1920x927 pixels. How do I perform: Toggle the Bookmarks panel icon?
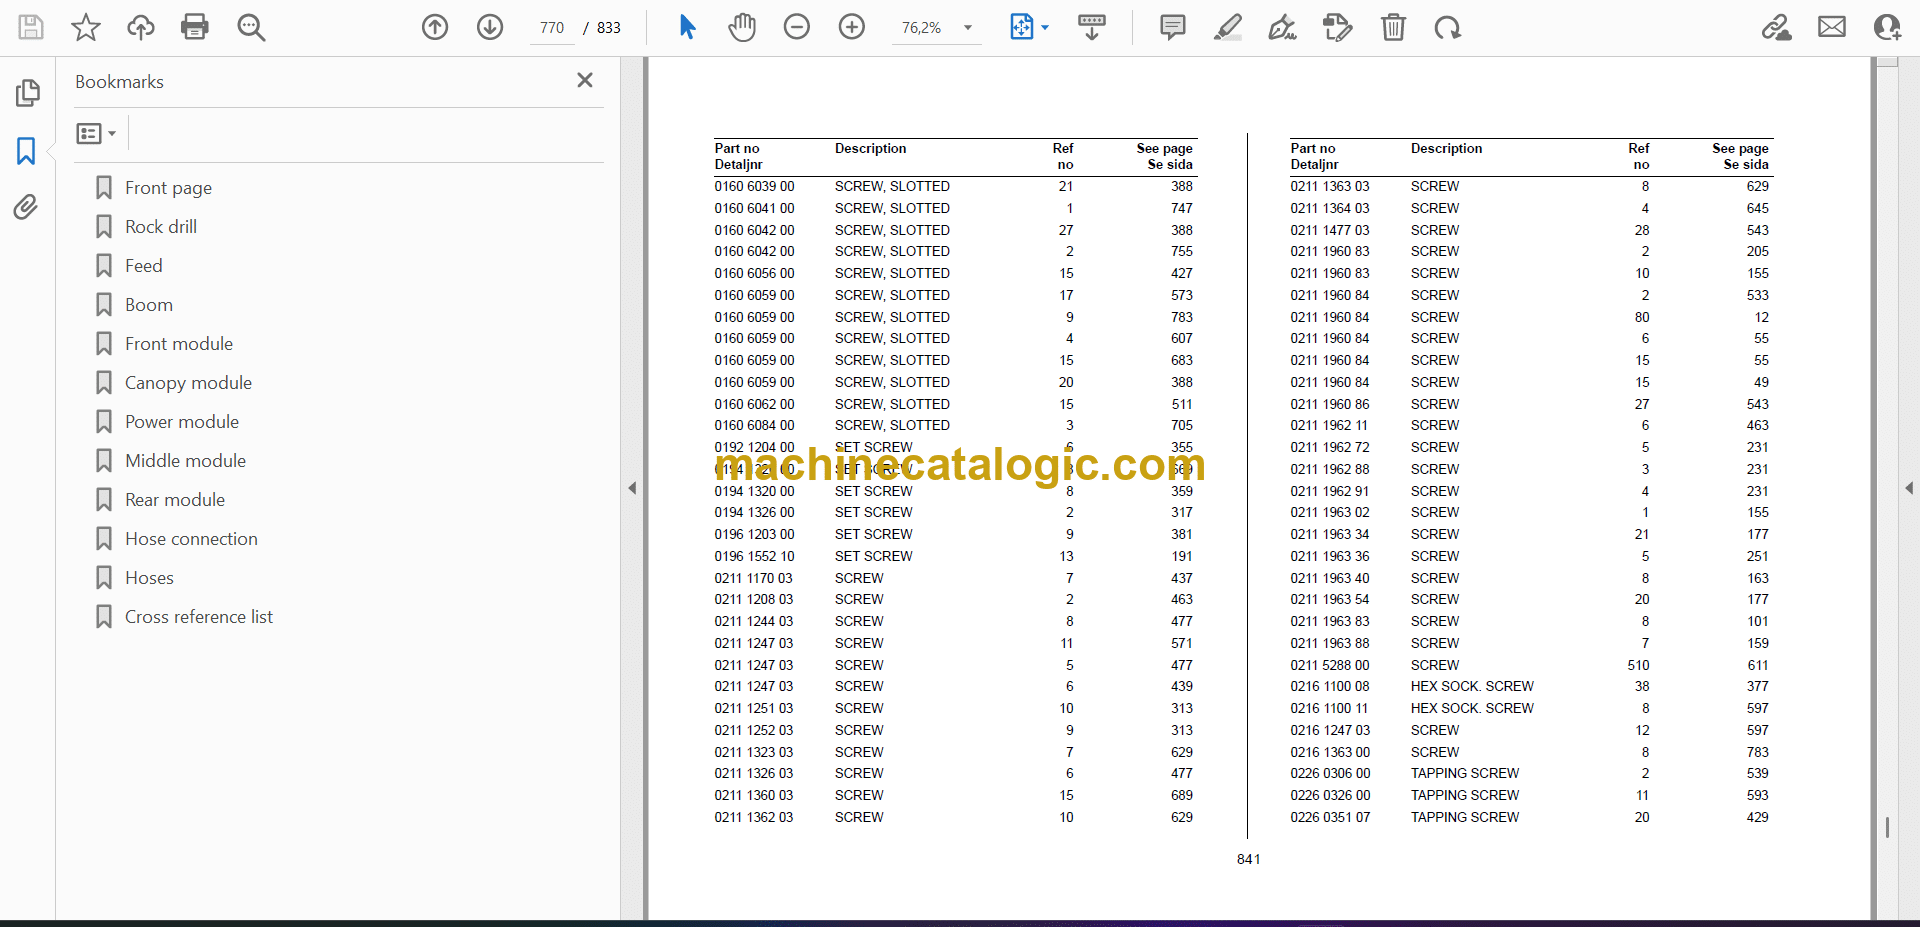tap(26, 151)
